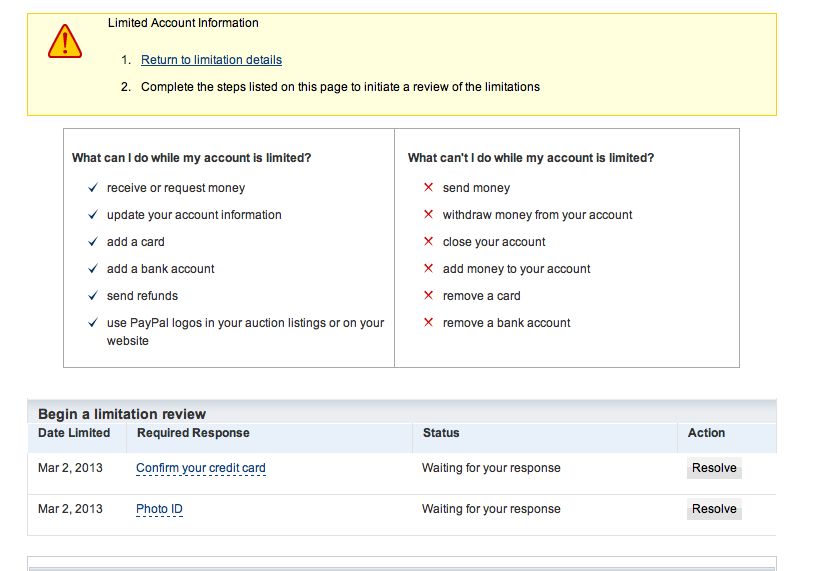Click red X beside close your account
The width and height of the screenshot is (821, 571).
[x=429, y=242]
